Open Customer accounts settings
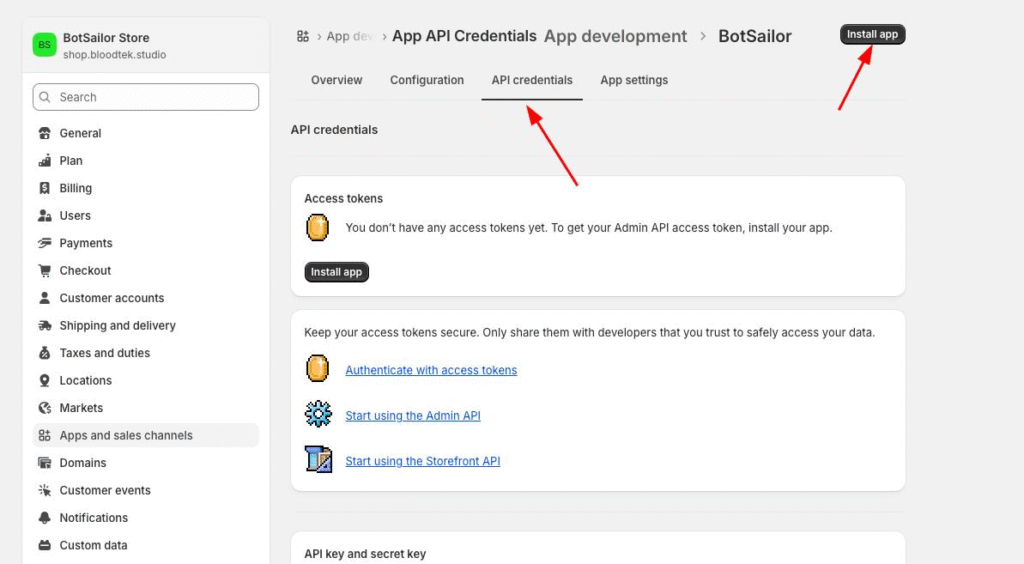The image size is (1024, 564). pos(146,298)
